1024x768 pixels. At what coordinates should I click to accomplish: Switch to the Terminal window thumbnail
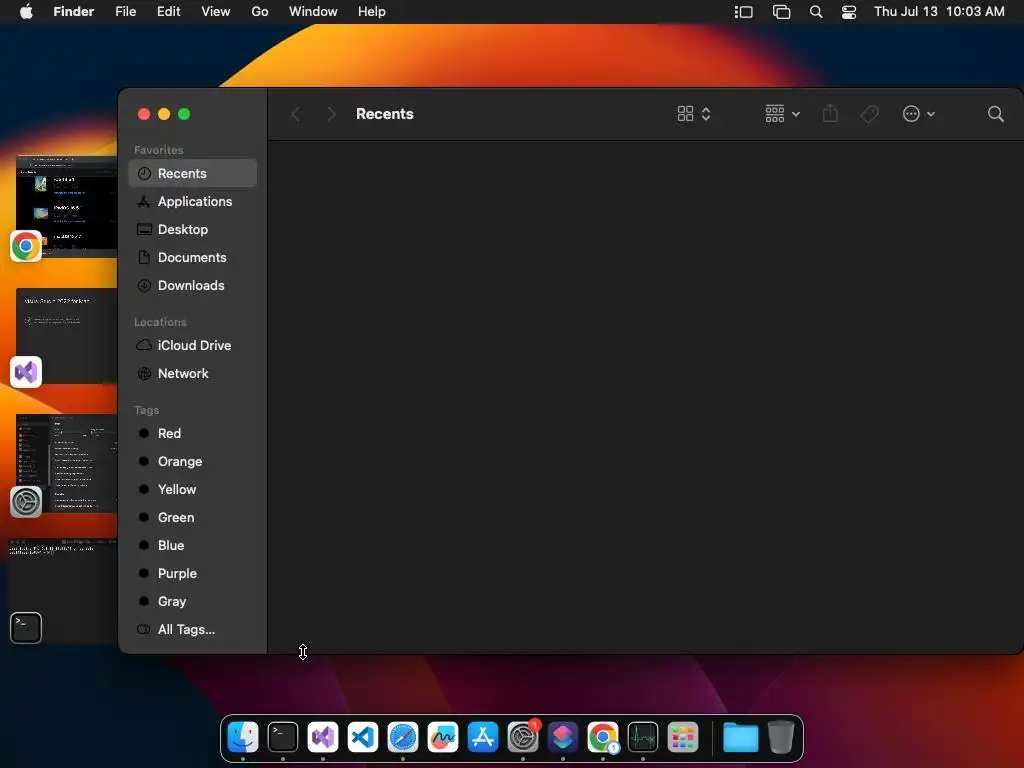click(x=63, y=591)
